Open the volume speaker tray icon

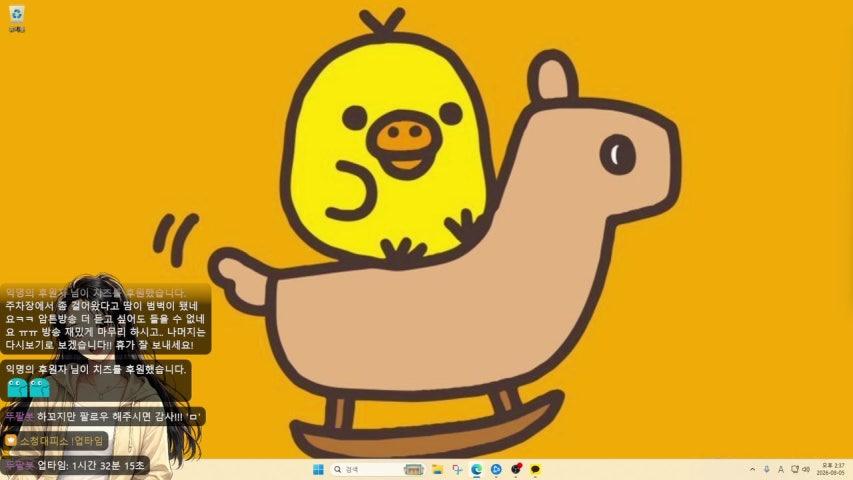(x=806, y=469)
